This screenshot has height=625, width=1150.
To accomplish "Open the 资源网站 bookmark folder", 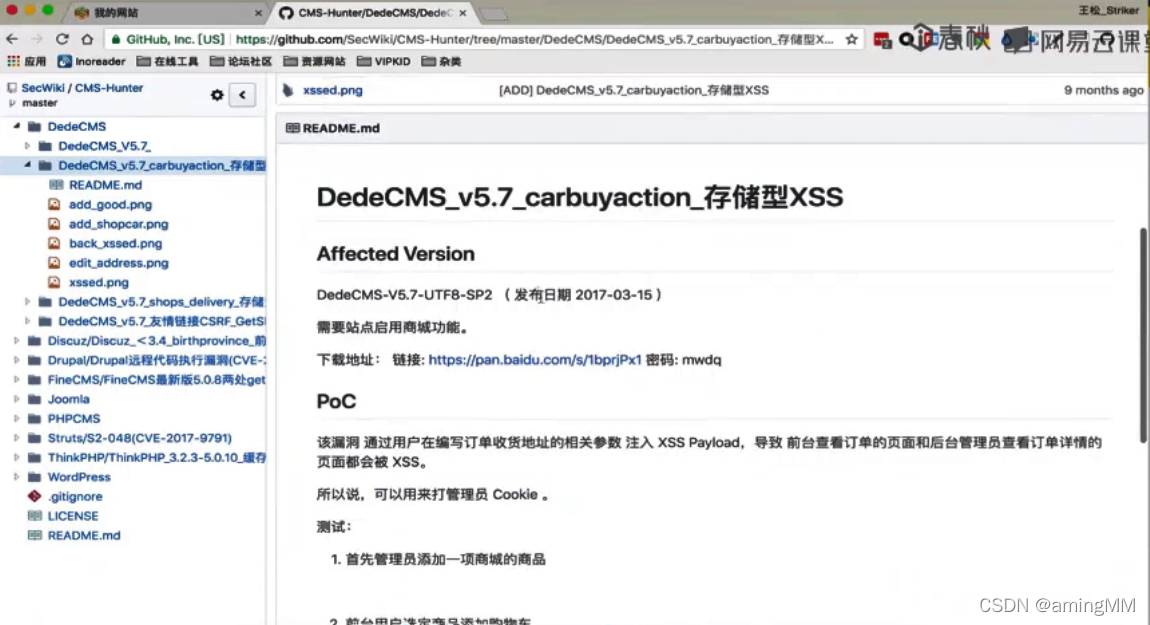I will (314, 62).
